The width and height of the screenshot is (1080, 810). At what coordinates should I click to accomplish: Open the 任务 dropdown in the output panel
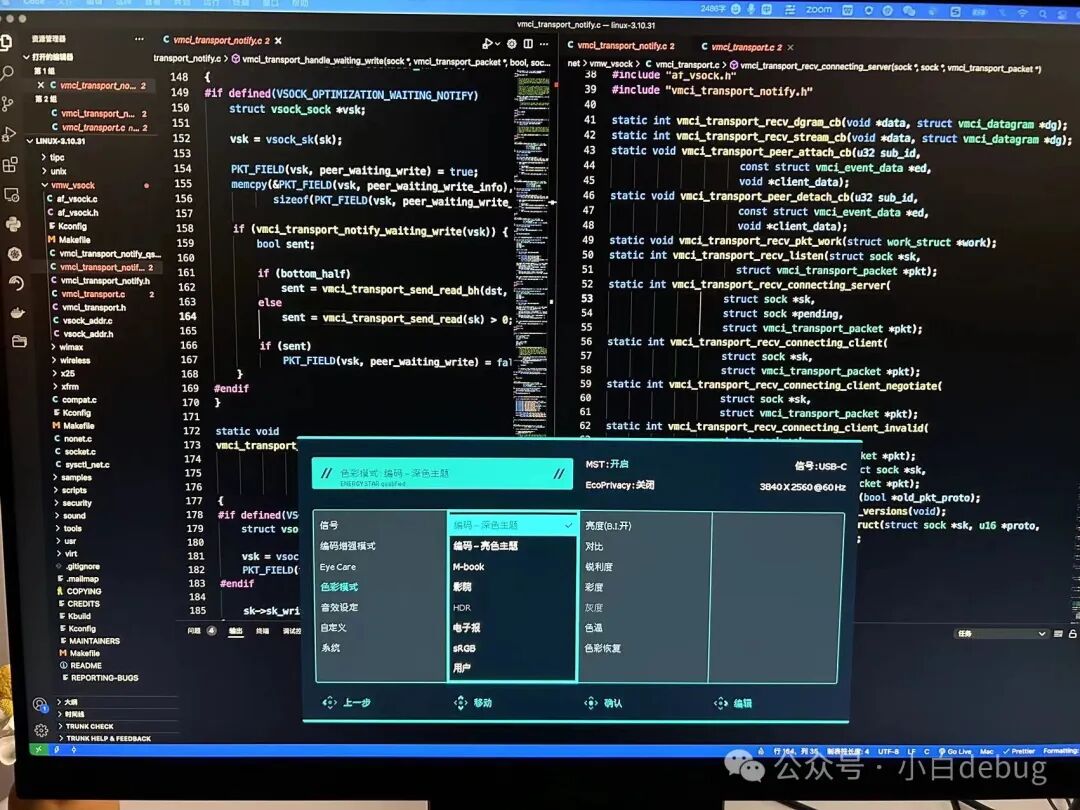click(1001, 634)
